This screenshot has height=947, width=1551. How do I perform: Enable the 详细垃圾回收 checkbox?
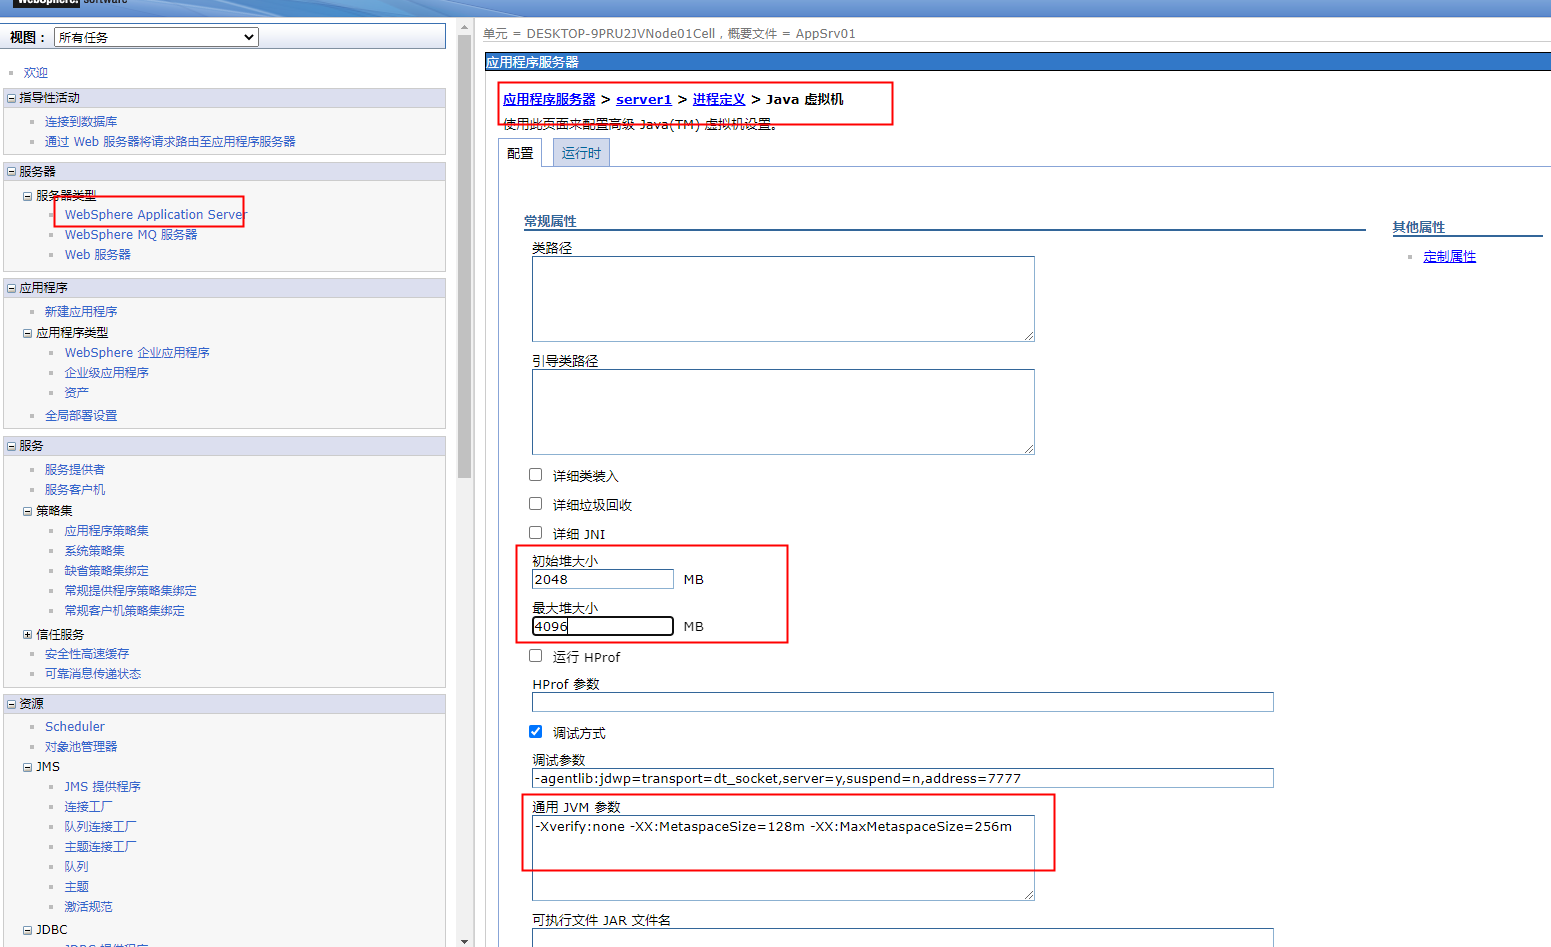[x=536, y=504]
